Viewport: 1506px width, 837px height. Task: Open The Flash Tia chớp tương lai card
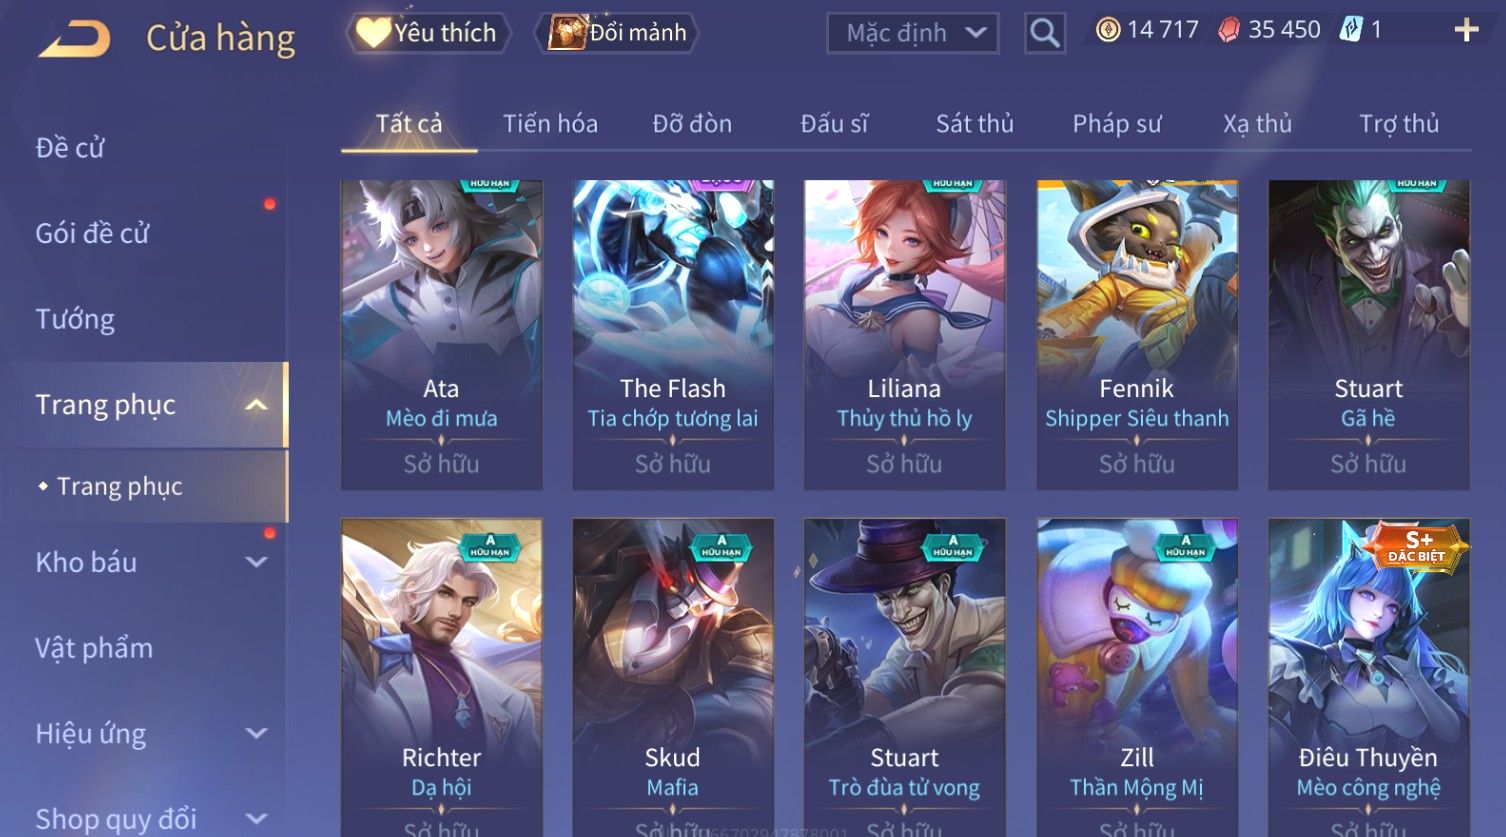673,335
